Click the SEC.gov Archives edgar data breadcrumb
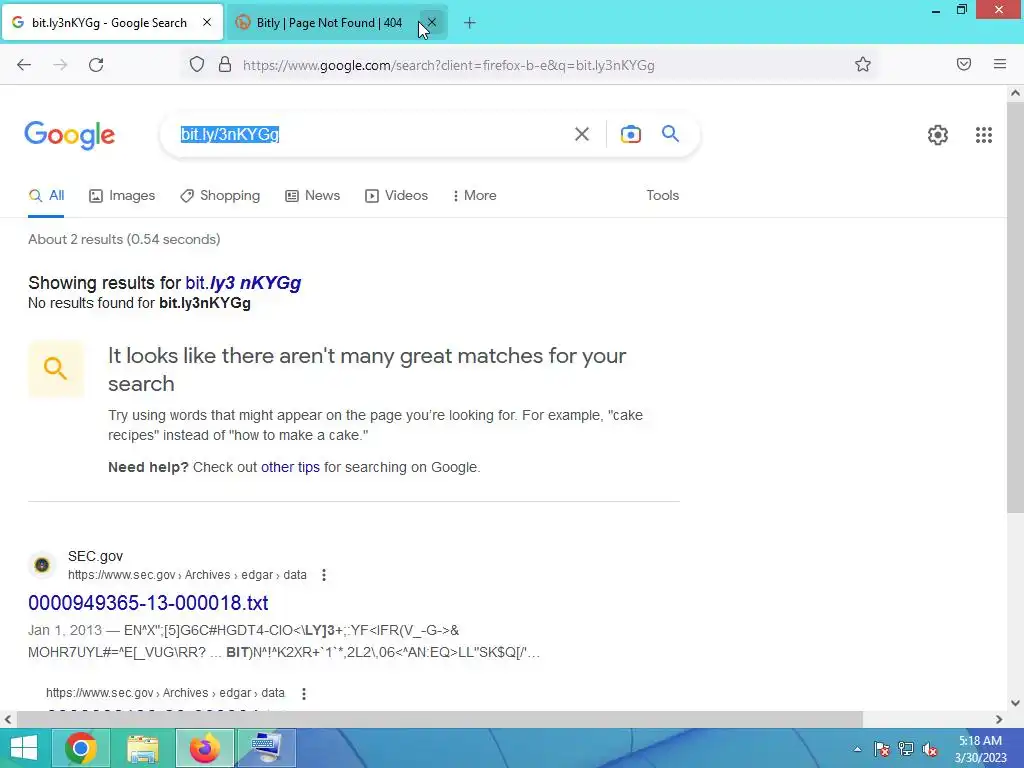Screen dimensions: 1024x768 coord(187,575)
